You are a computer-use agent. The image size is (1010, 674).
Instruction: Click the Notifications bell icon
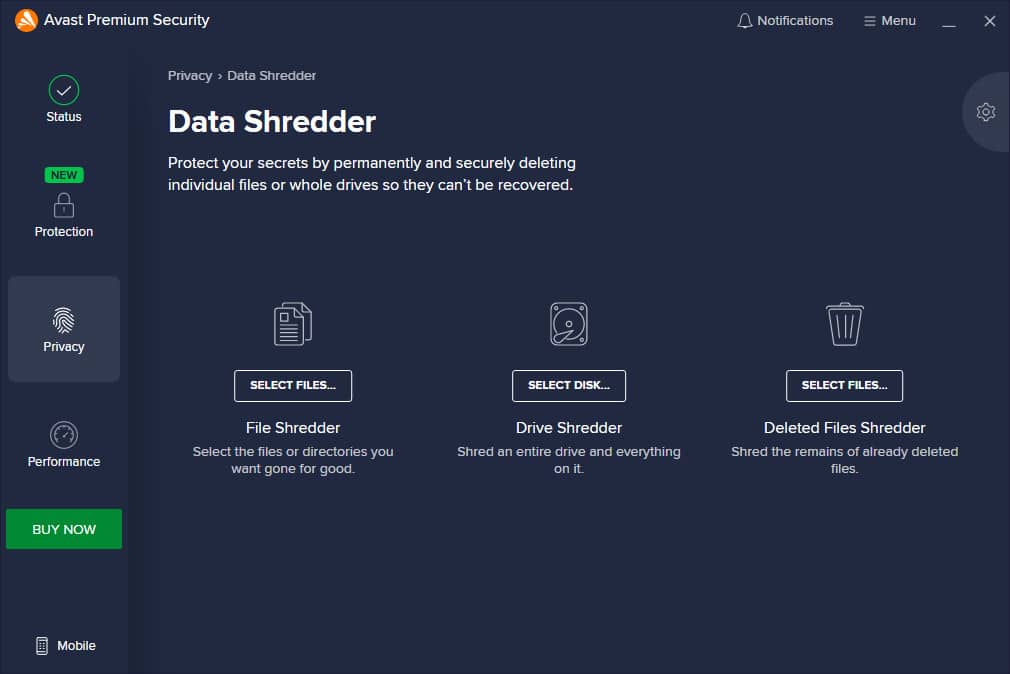coord(745,21)
